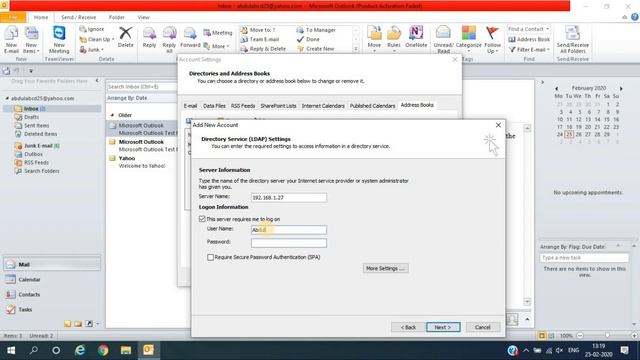This screenshot has width=640, height=360.
Task: Open the Move folder icon
Action: pos(374,38)
